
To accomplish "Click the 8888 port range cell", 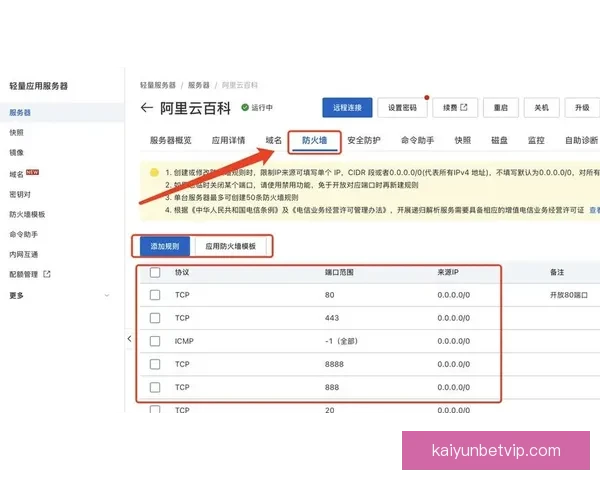I will point(334,364).
